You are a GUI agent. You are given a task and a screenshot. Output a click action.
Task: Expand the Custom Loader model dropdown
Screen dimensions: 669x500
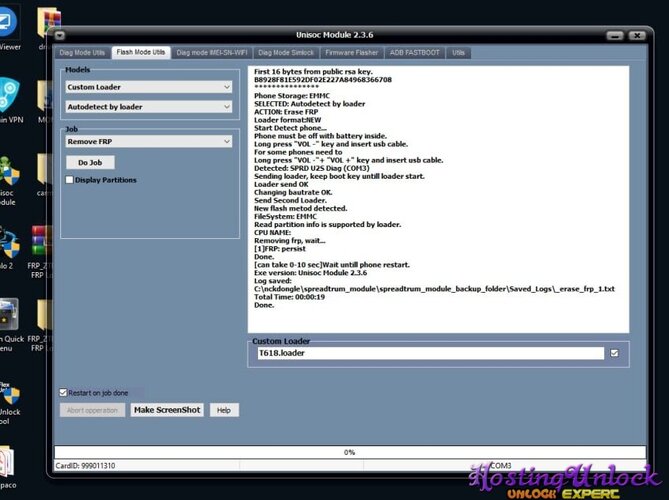coord(149,87)
